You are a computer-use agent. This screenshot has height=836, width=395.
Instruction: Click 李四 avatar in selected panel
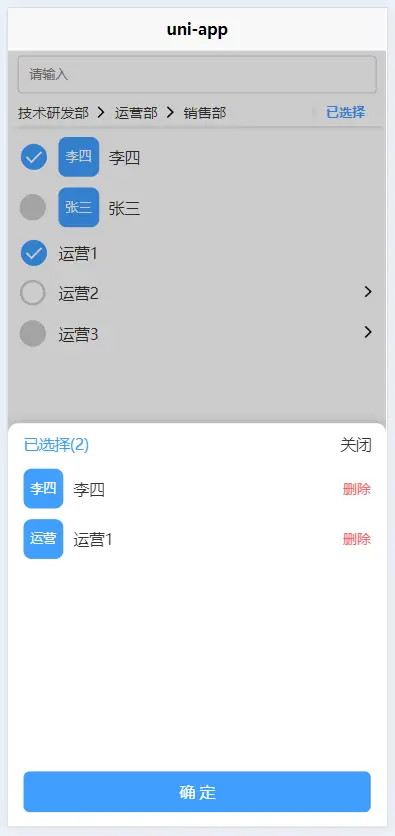[43, 488]
